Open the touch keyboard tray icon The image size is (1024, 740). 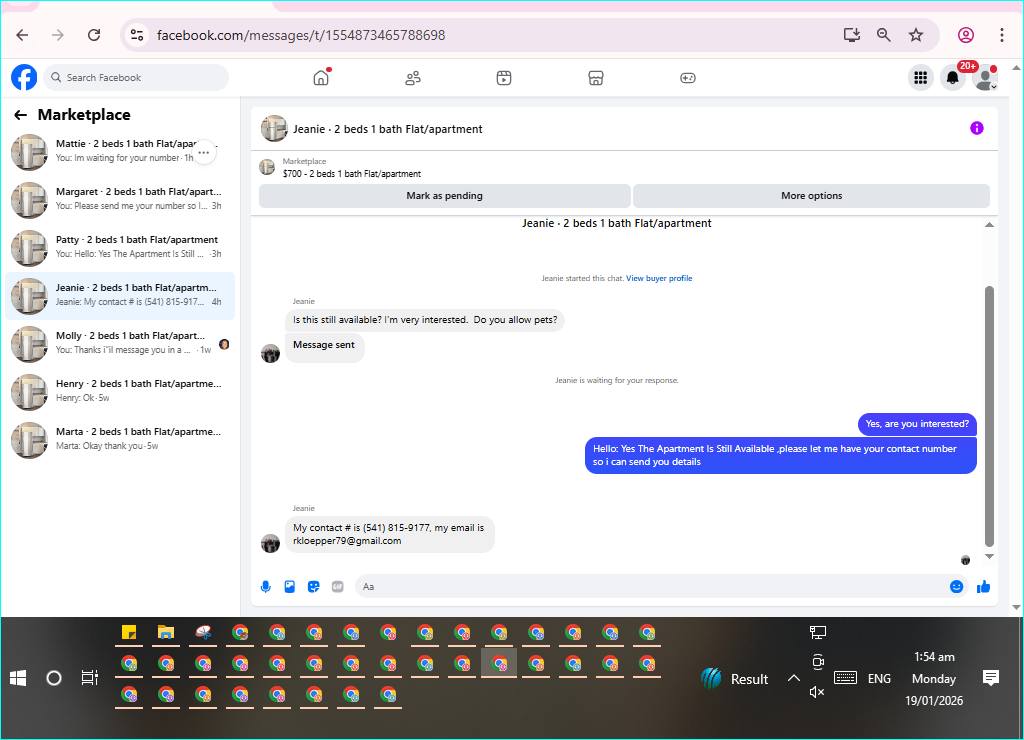pos(845,678)
